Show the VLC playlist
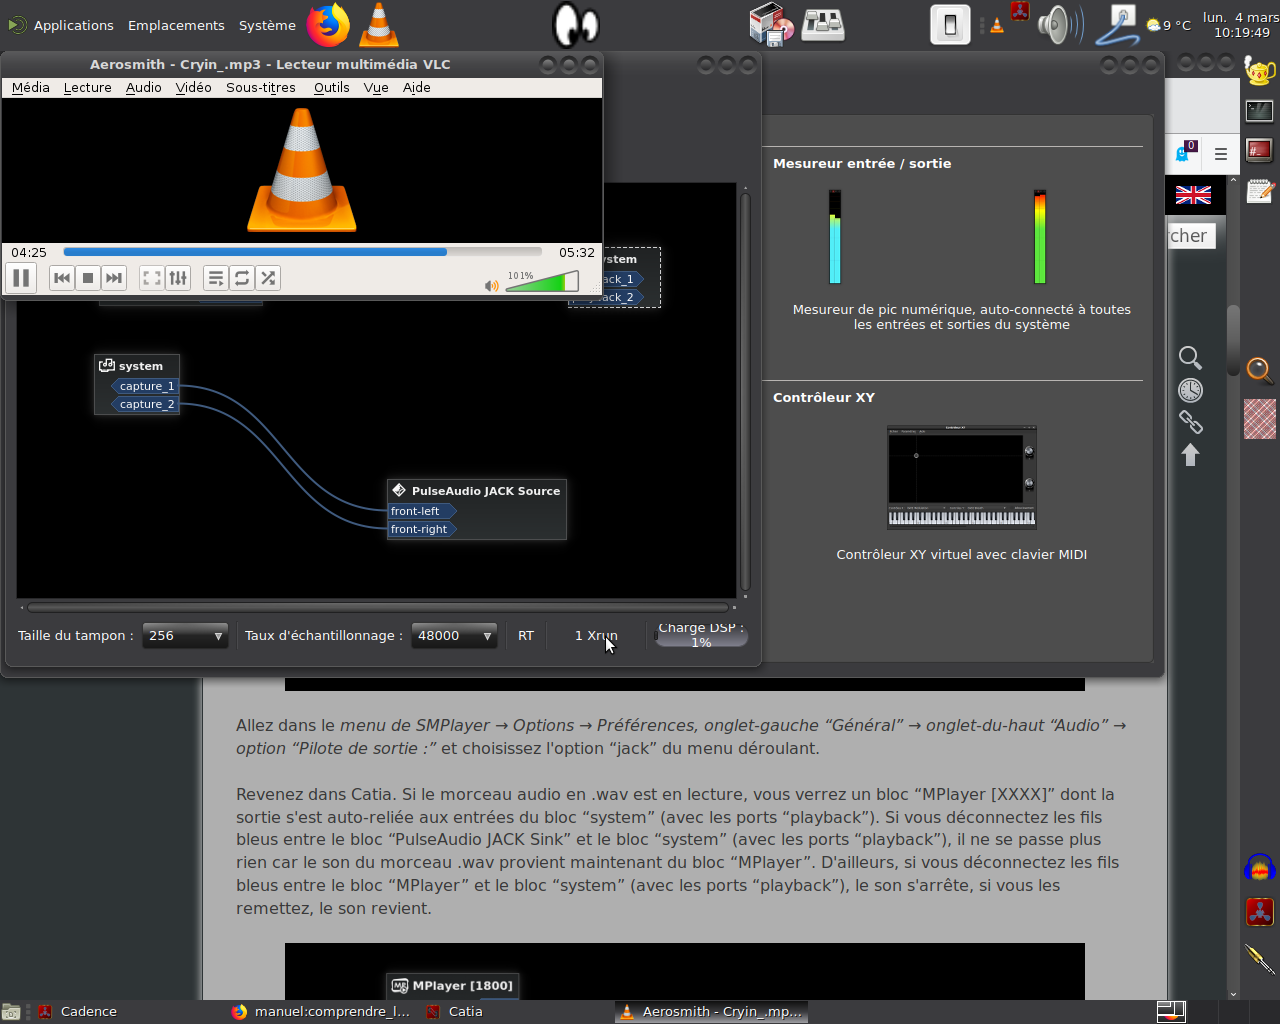The width and height of the screenshot is (1280, 1024). pyautogui.click(x=216, y=278)
